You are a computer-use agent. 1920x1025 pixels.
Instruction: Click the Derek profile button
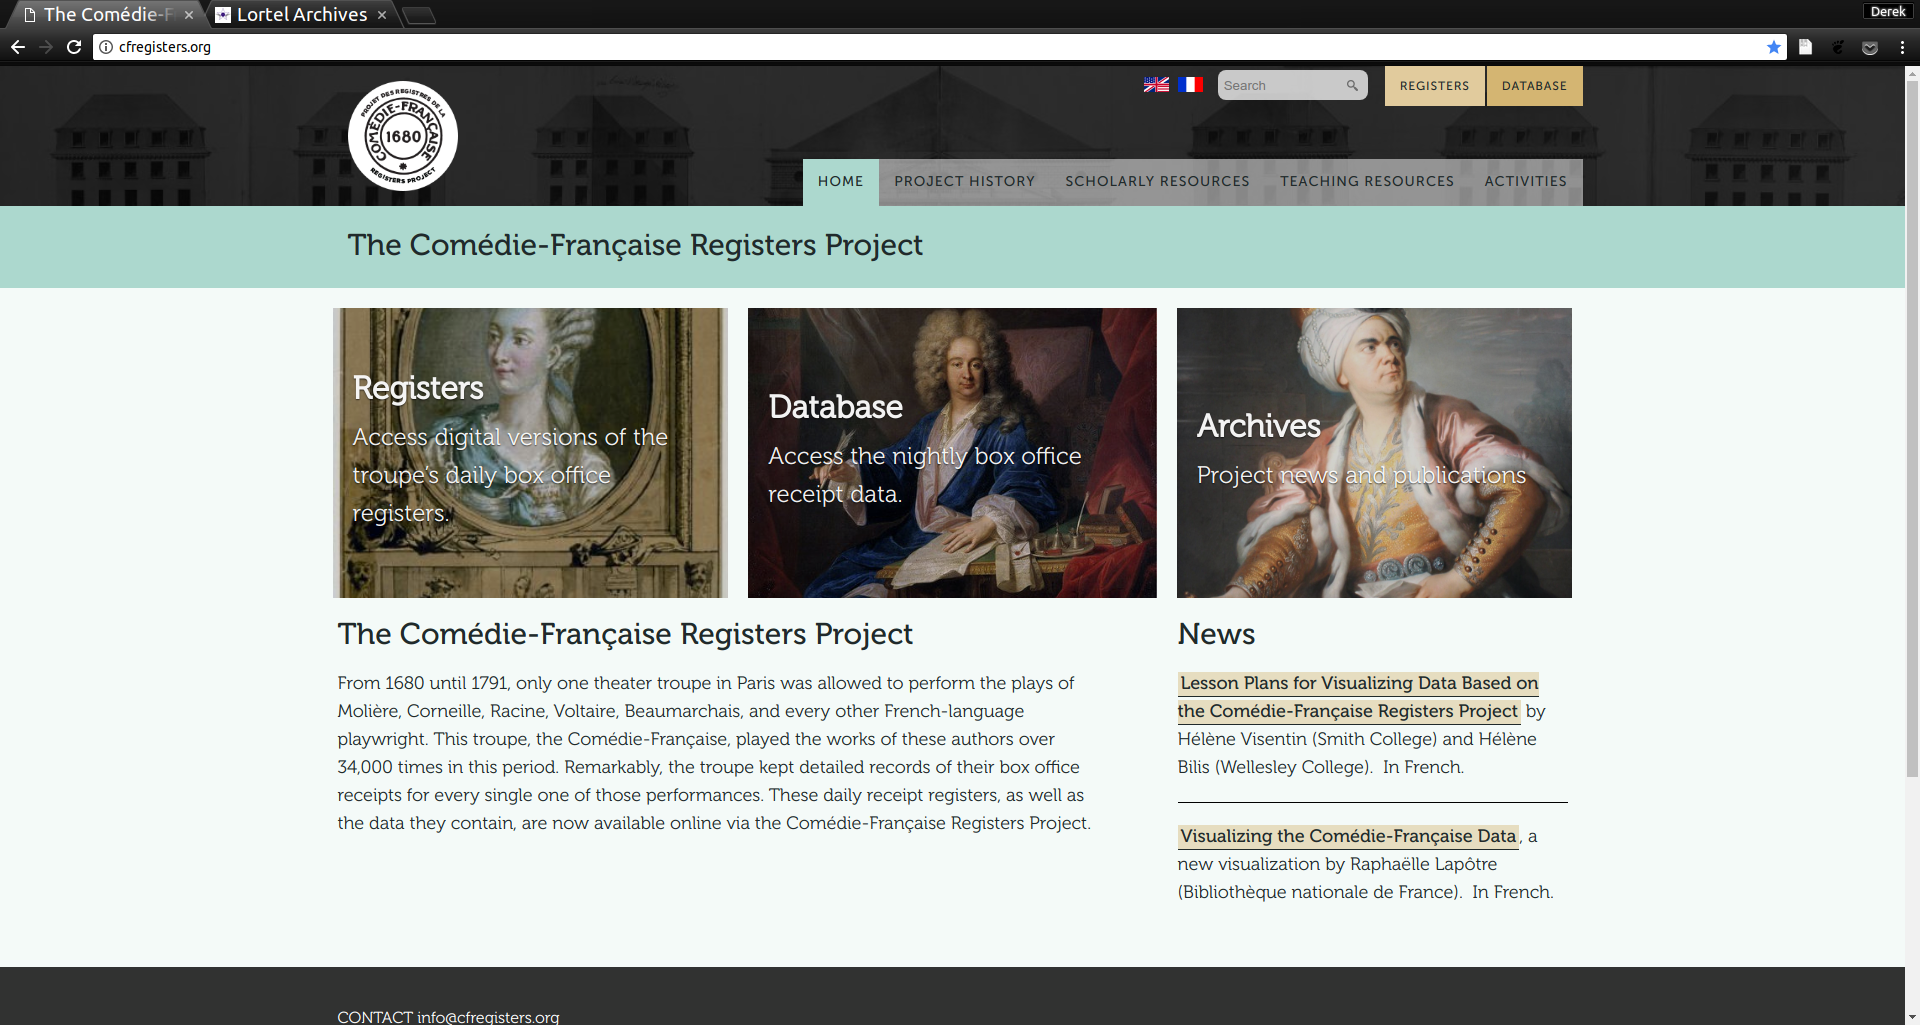(1888, 12)
